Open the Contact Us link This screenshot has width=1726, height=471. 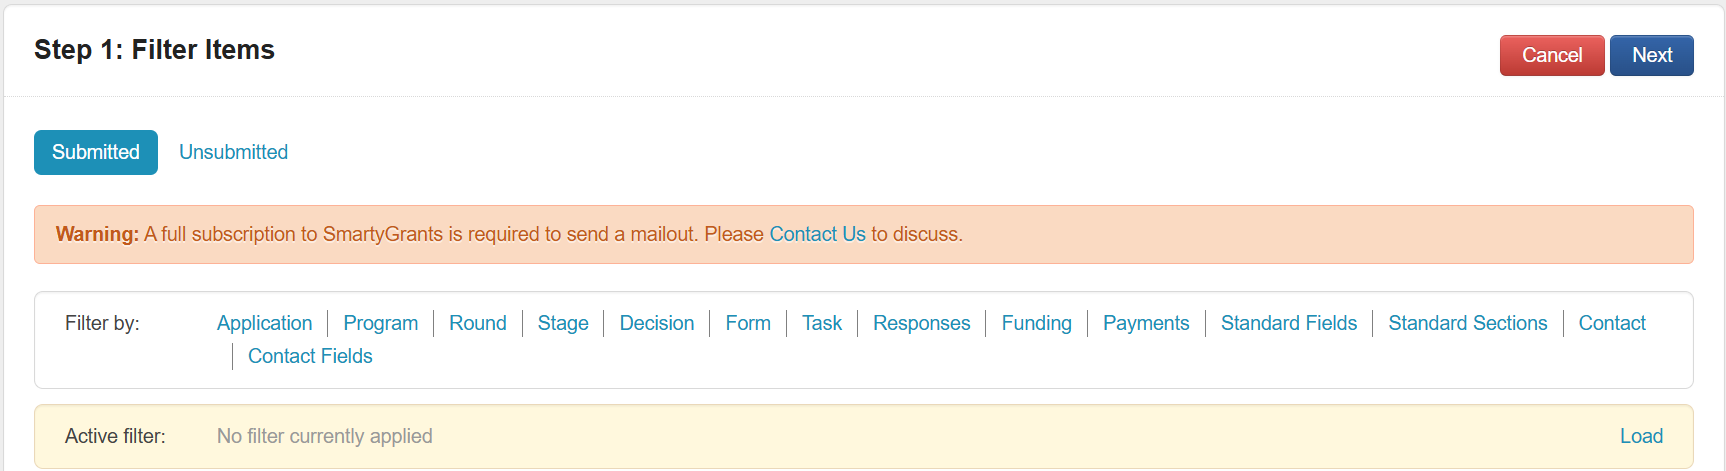tap(817, 234)
